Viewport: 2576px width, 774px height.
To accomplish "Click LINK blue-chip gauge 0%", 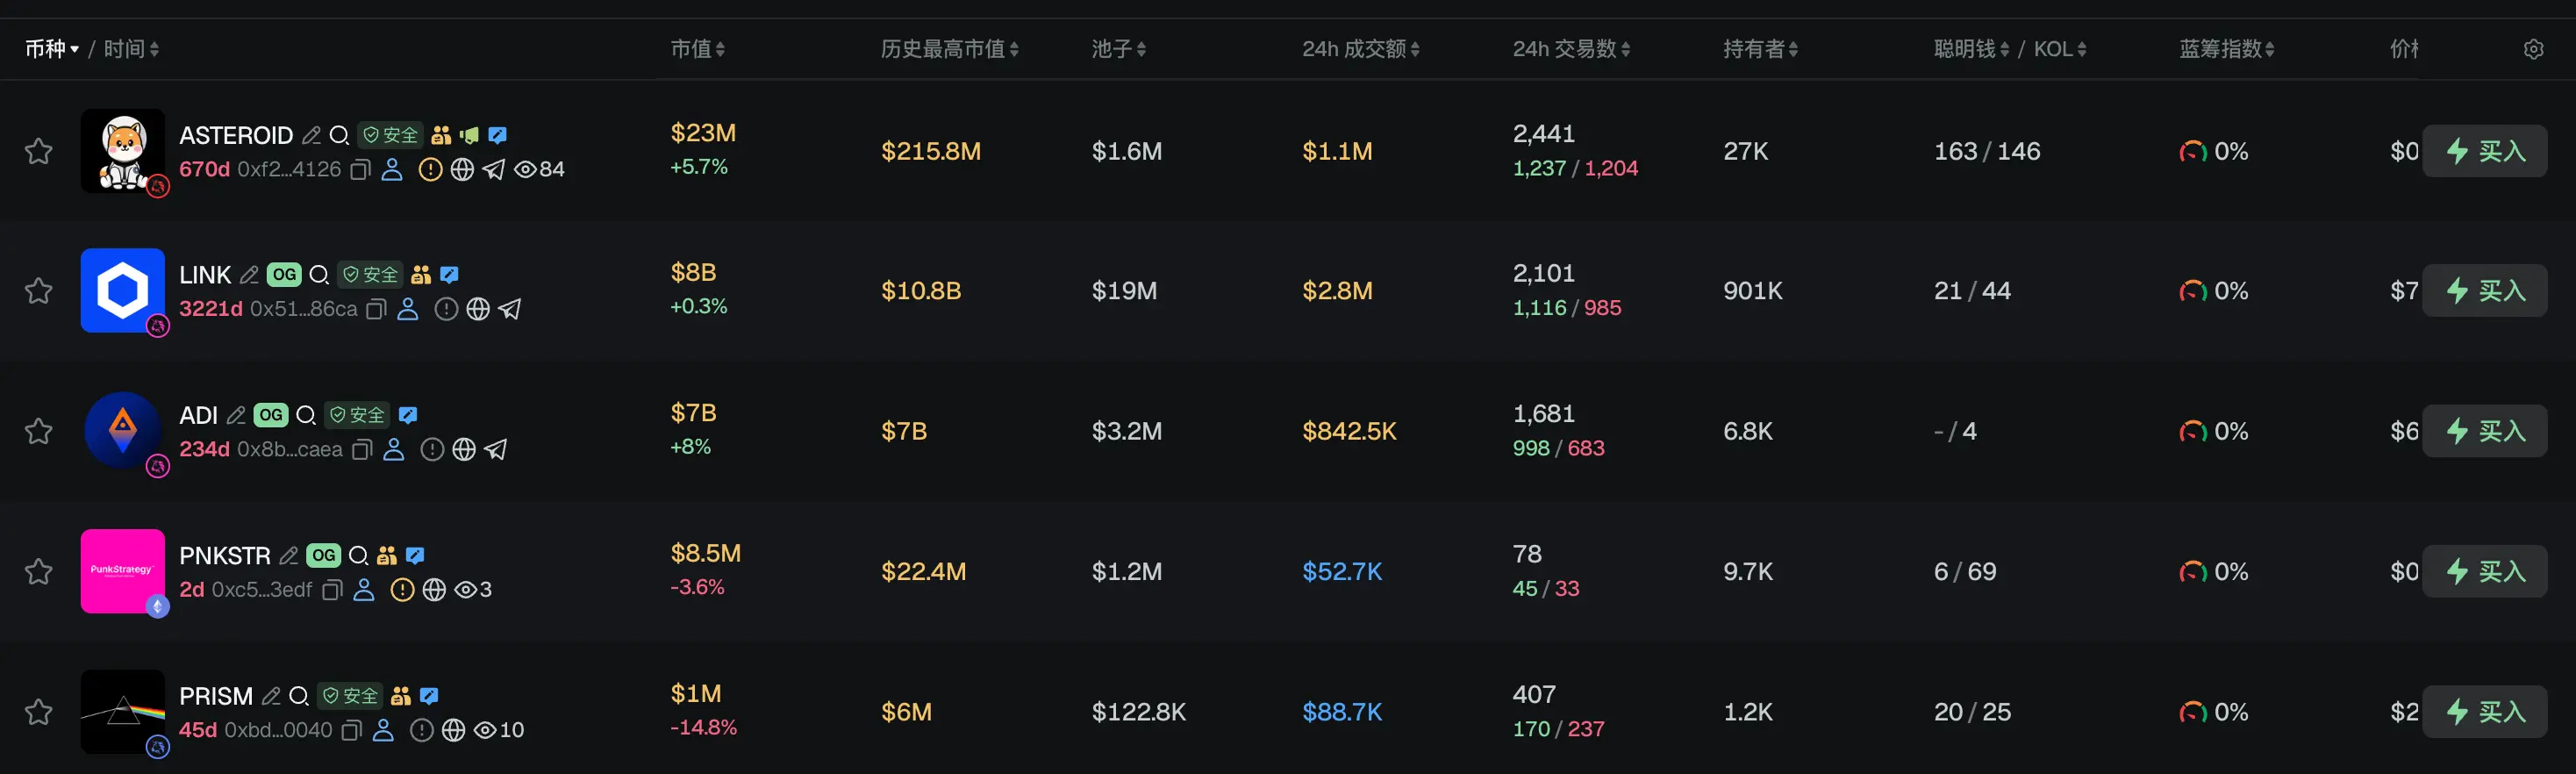I will click(2213, 291).
